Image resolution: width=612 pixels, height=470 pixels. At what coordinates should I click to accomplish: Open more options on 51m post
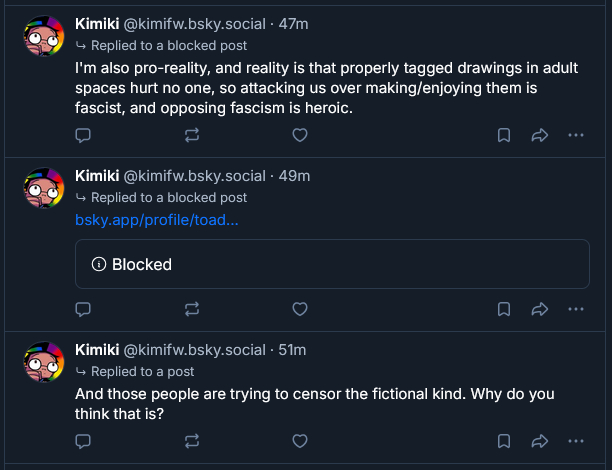pyautogui.click(x=575, y=440)
